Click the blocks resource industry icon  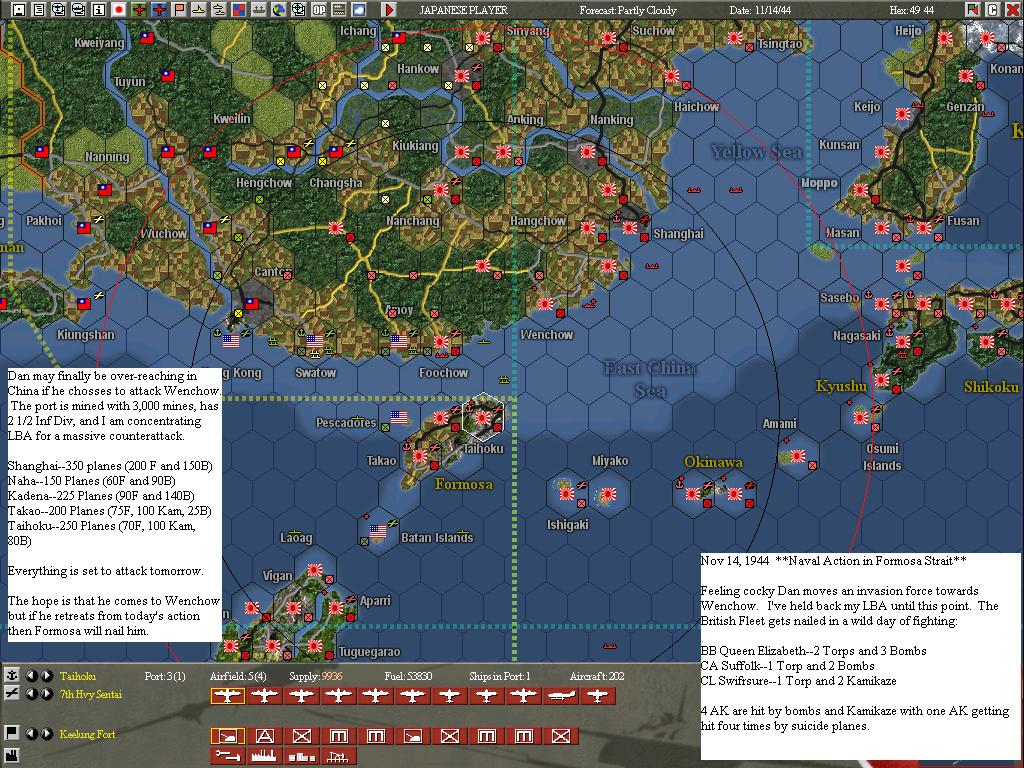click(x=302, y=756)
